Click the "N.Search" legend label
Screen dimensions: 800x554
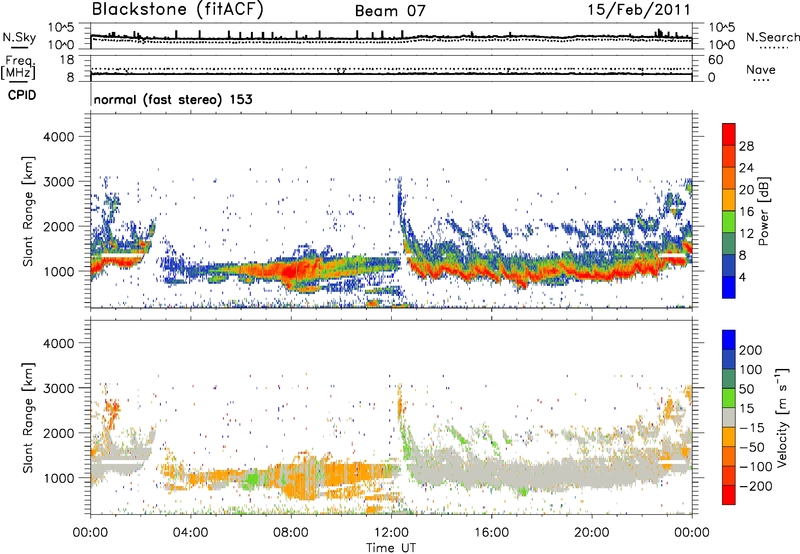(x=772, y=37)
